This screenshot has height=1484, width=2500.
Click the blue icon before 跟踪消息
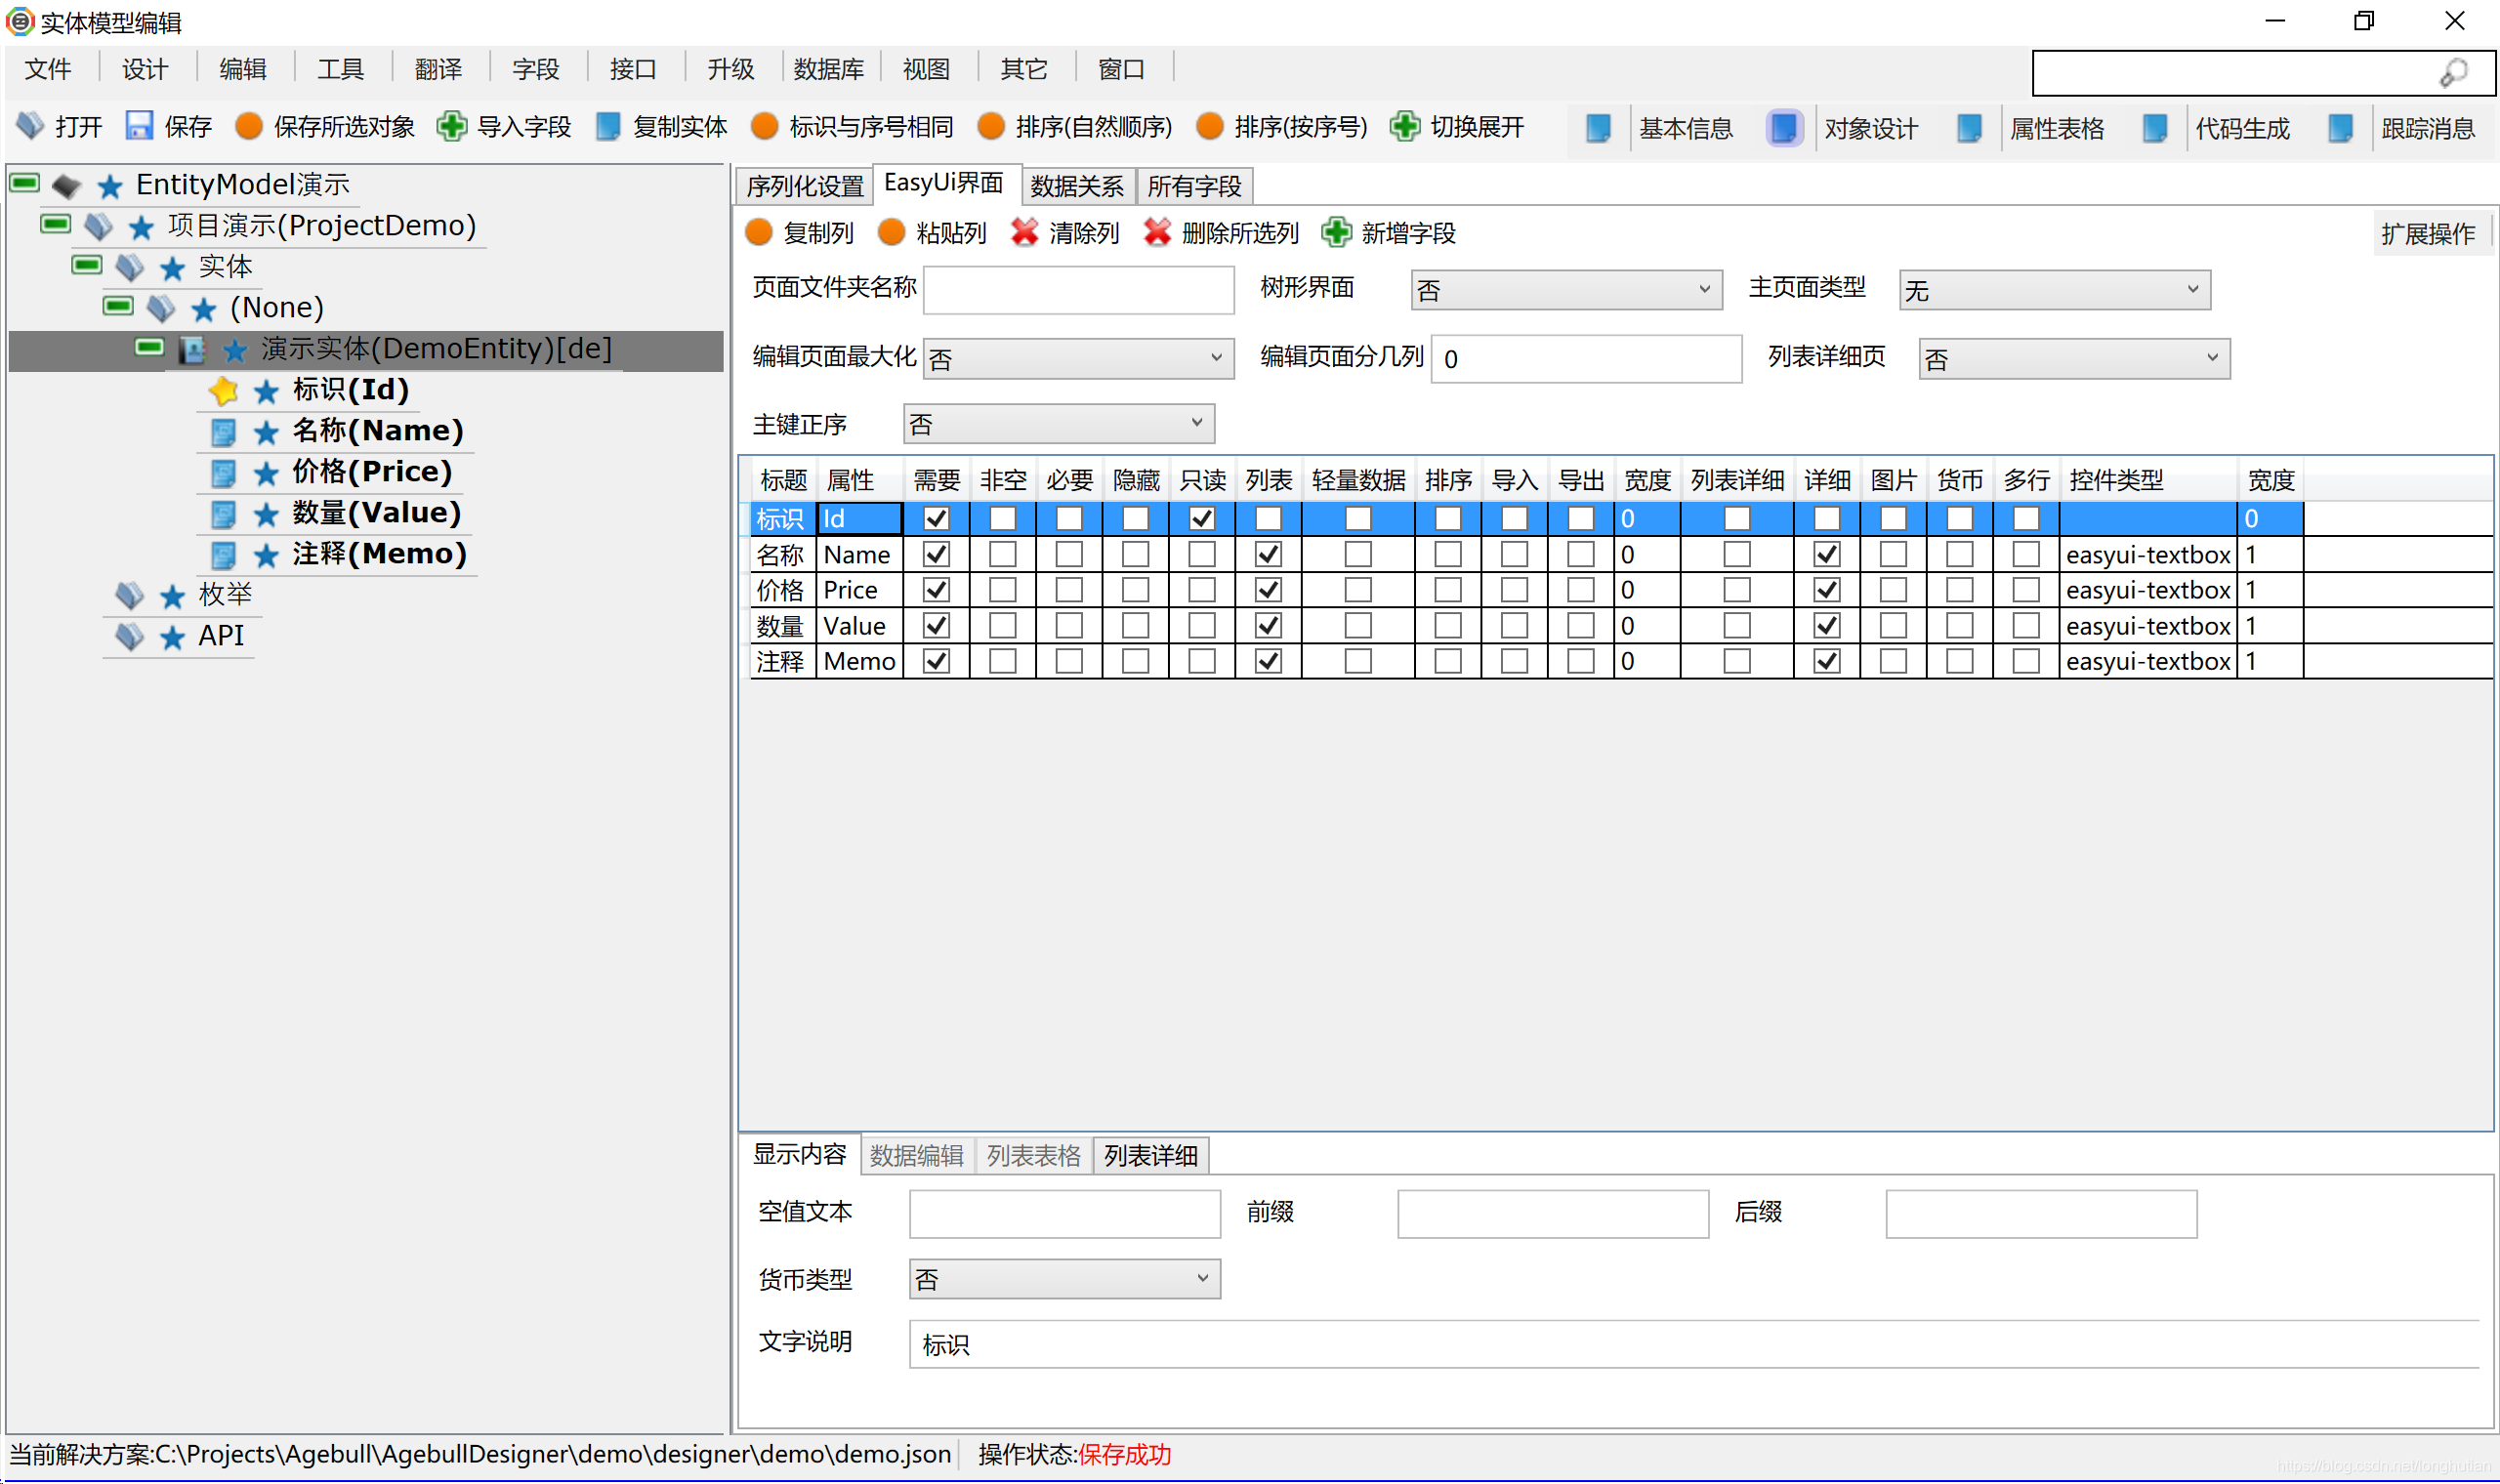pyautogui.click(x=2341, y=128)
